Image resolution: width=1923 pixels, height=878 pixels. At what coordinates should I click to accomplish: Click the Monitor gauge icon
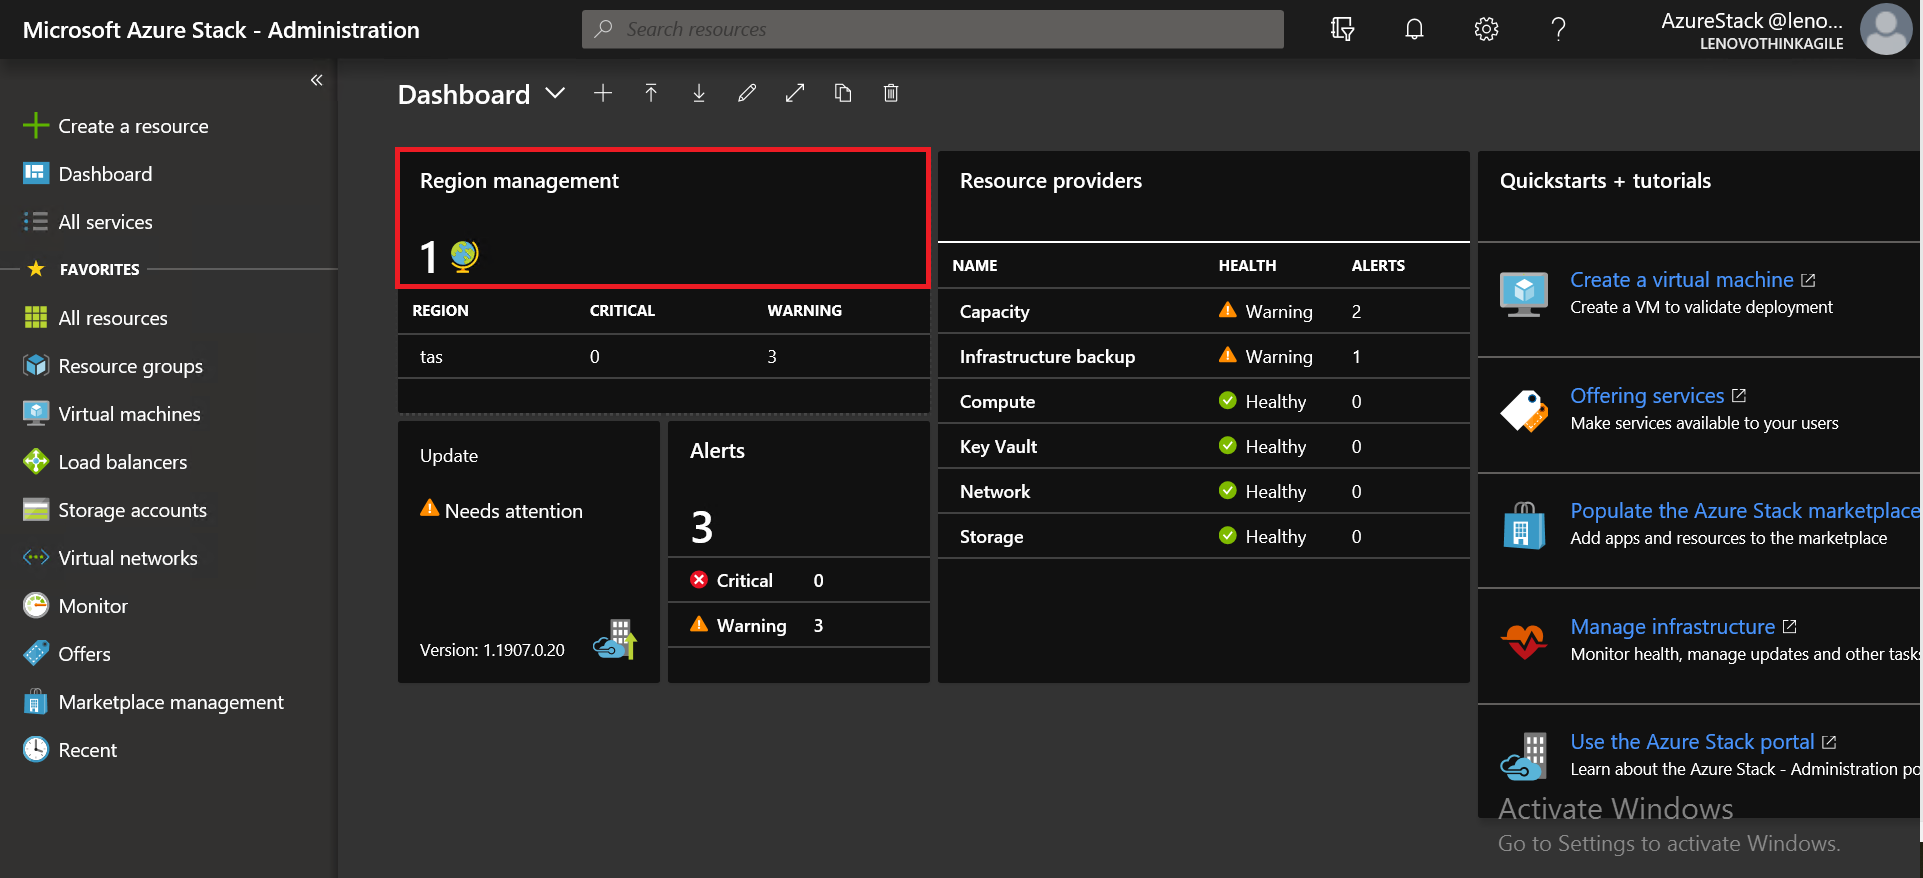tap(36, 606)
